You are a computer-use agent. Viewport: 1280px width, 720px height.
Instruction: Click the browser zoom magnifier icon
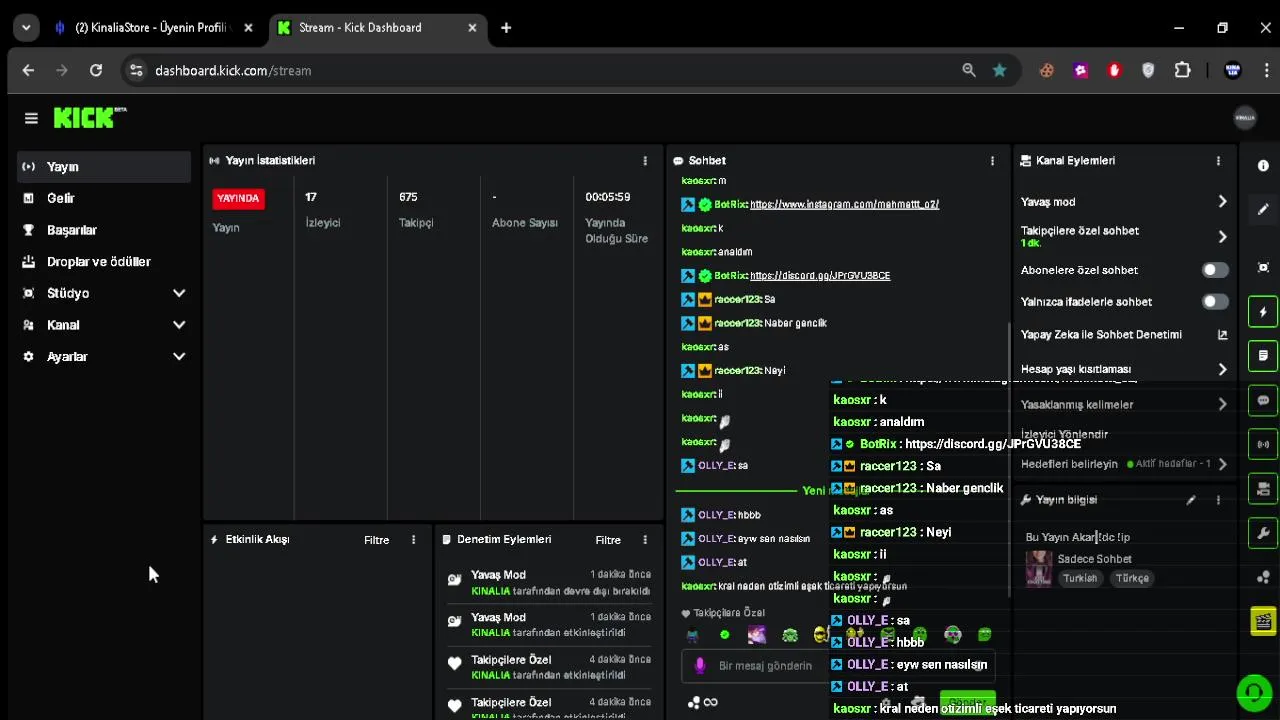(968, 70)
